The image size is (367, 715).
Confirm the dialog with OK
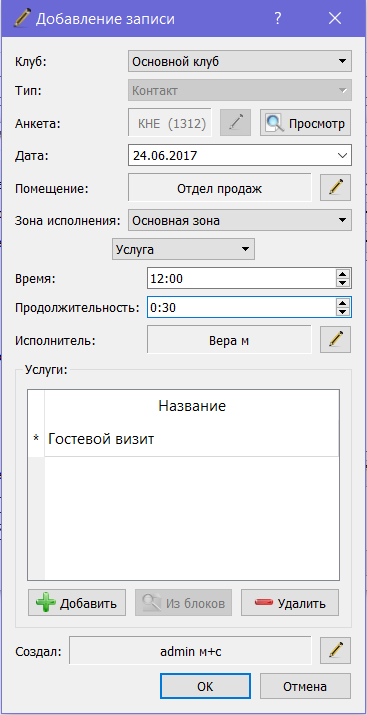[205, 686]
